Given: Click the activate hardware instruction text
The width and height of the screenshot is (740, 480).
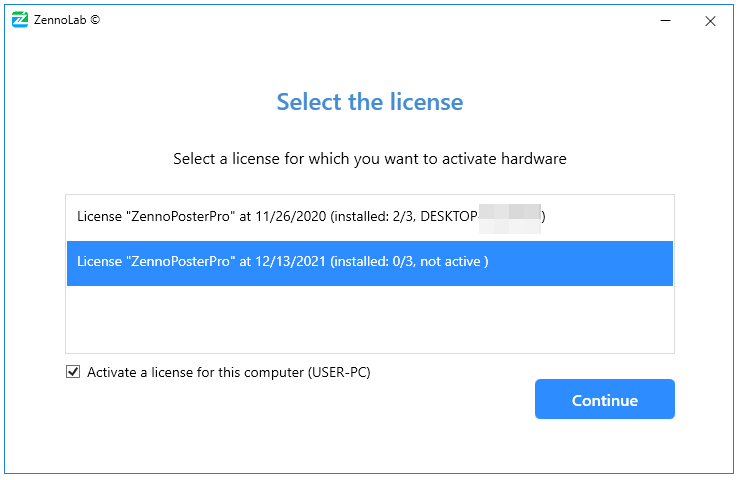Looking at the screenshot, I should [x=370, y=158].
